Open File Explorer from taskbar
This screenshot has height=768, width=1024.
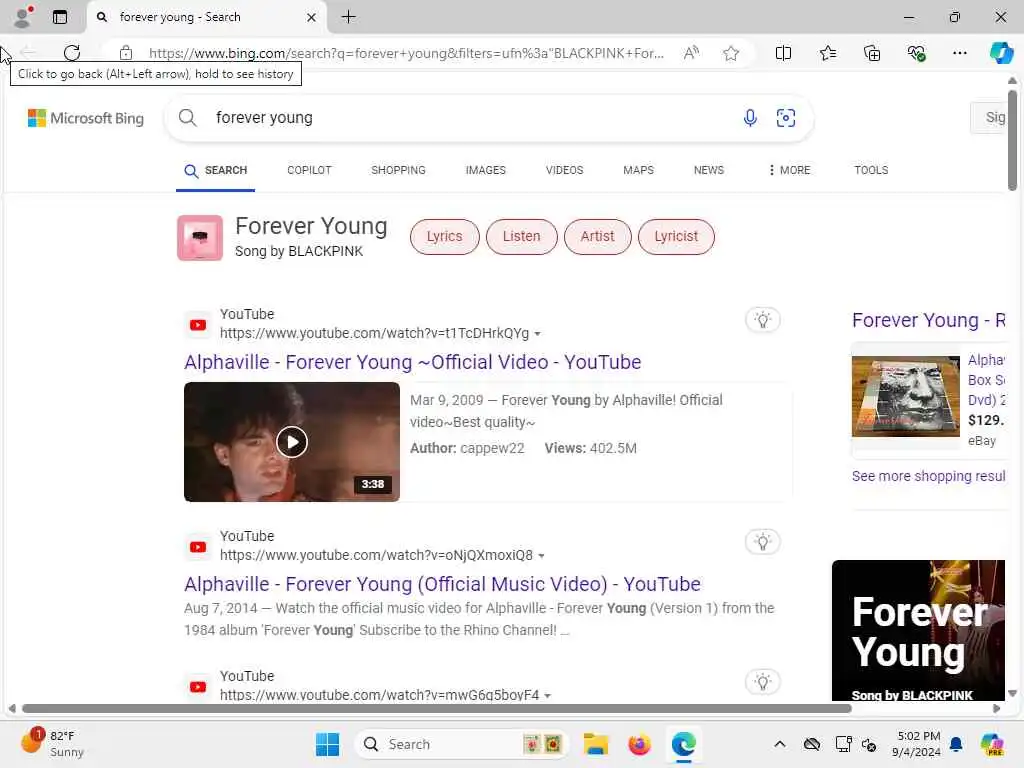tap(596, 744)
